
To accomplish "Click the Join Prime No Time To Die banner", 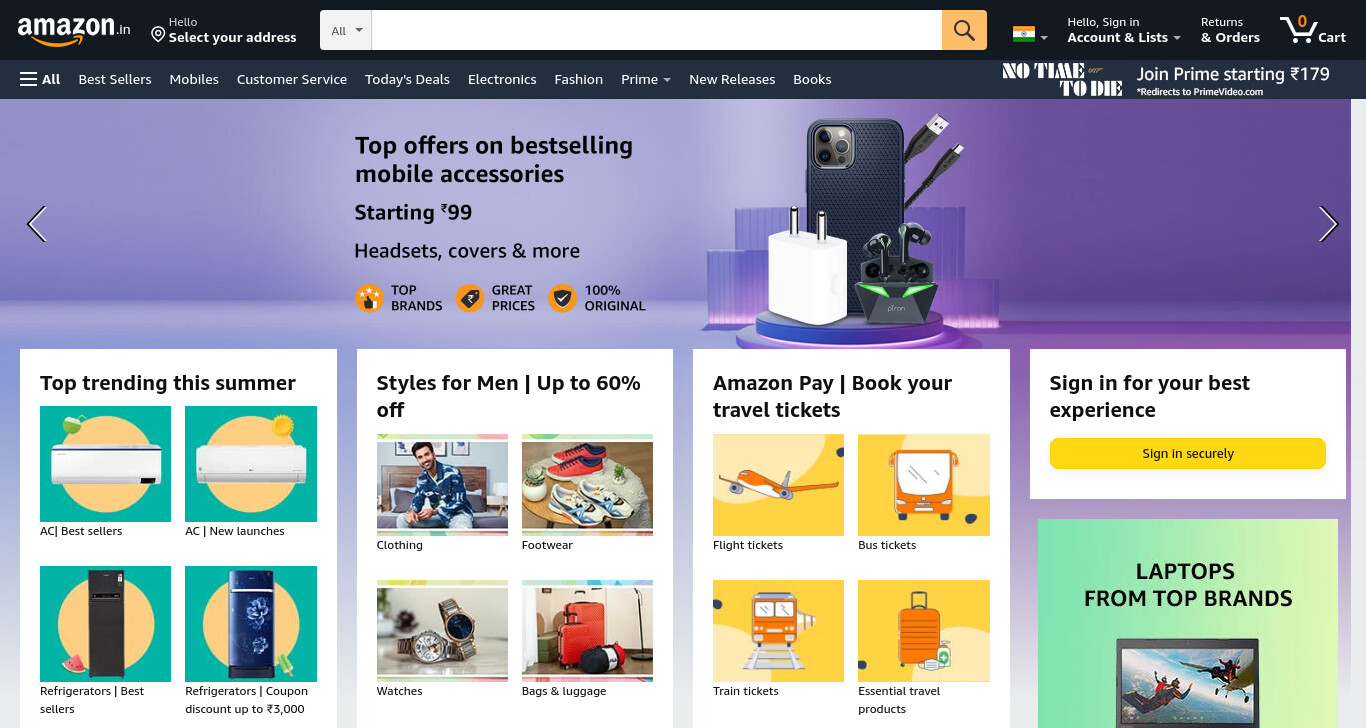I will (x=1167, y=79).
